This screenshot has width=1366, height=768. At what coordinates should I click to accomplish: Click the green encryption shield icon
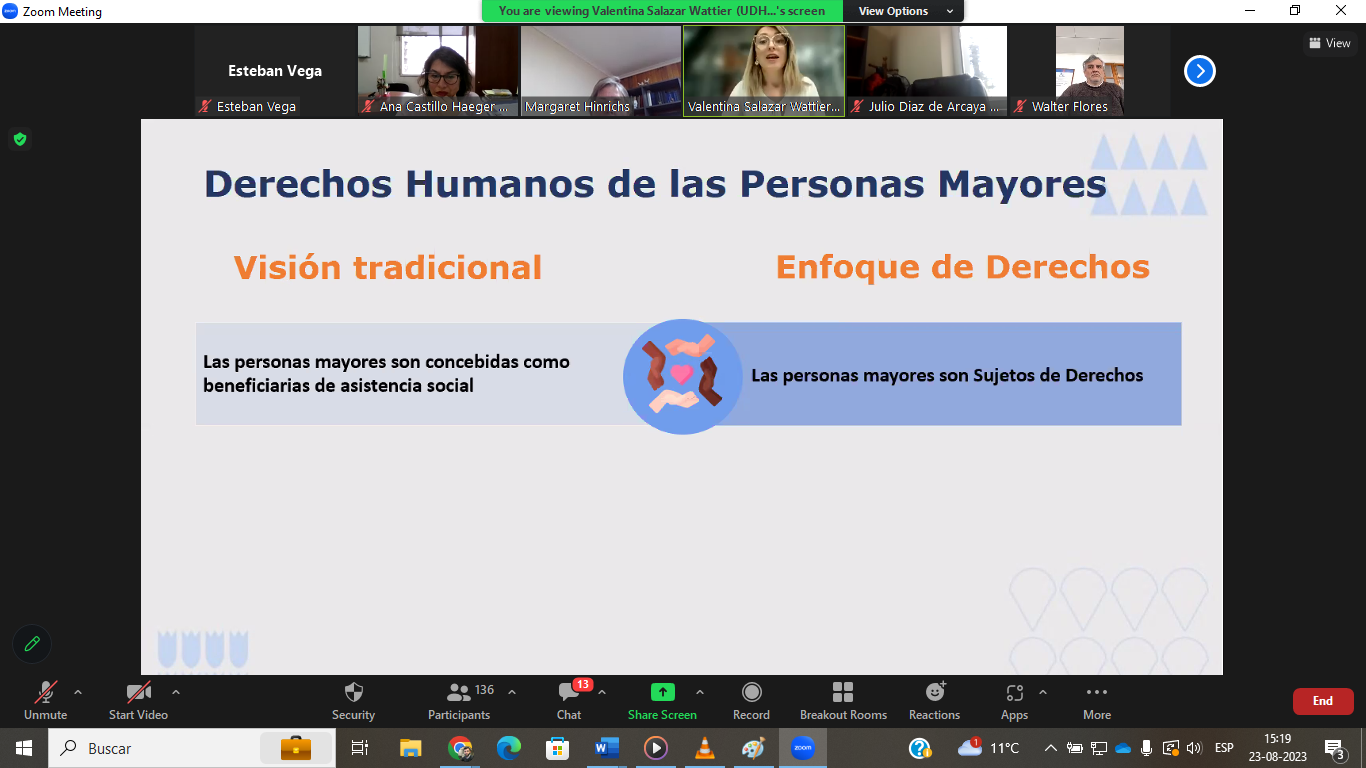point(20,139)
